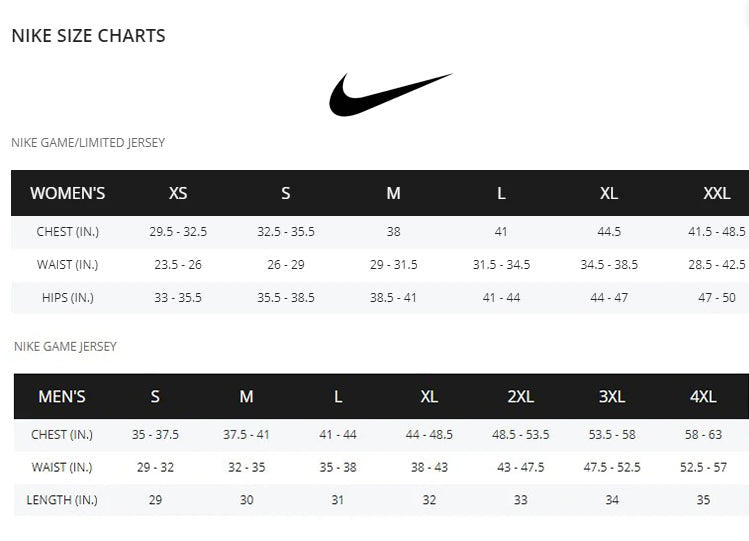This screenshot has width=749, height=541.
Task: Click women's XS waist value 23.5 - 26
Action: pos(178,265)
